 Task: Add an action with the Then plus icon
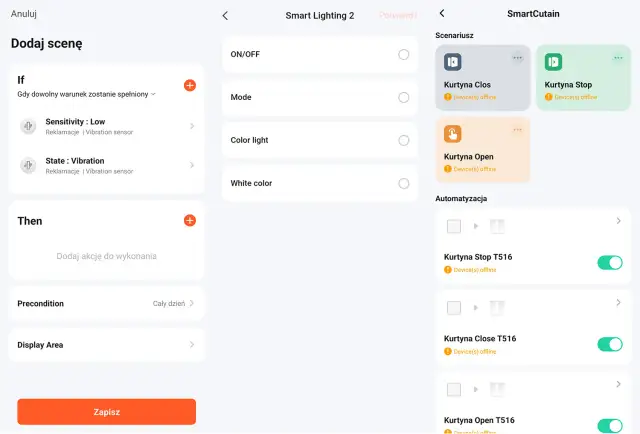coord(189,220)
